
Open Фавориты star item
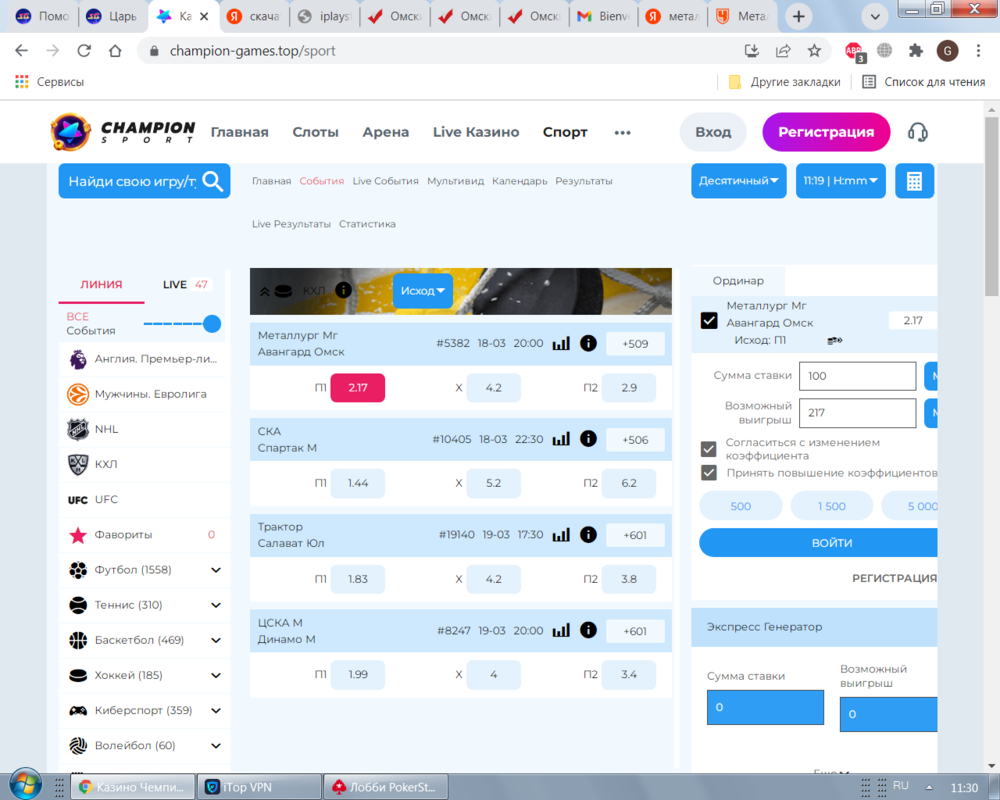point(143,535)
